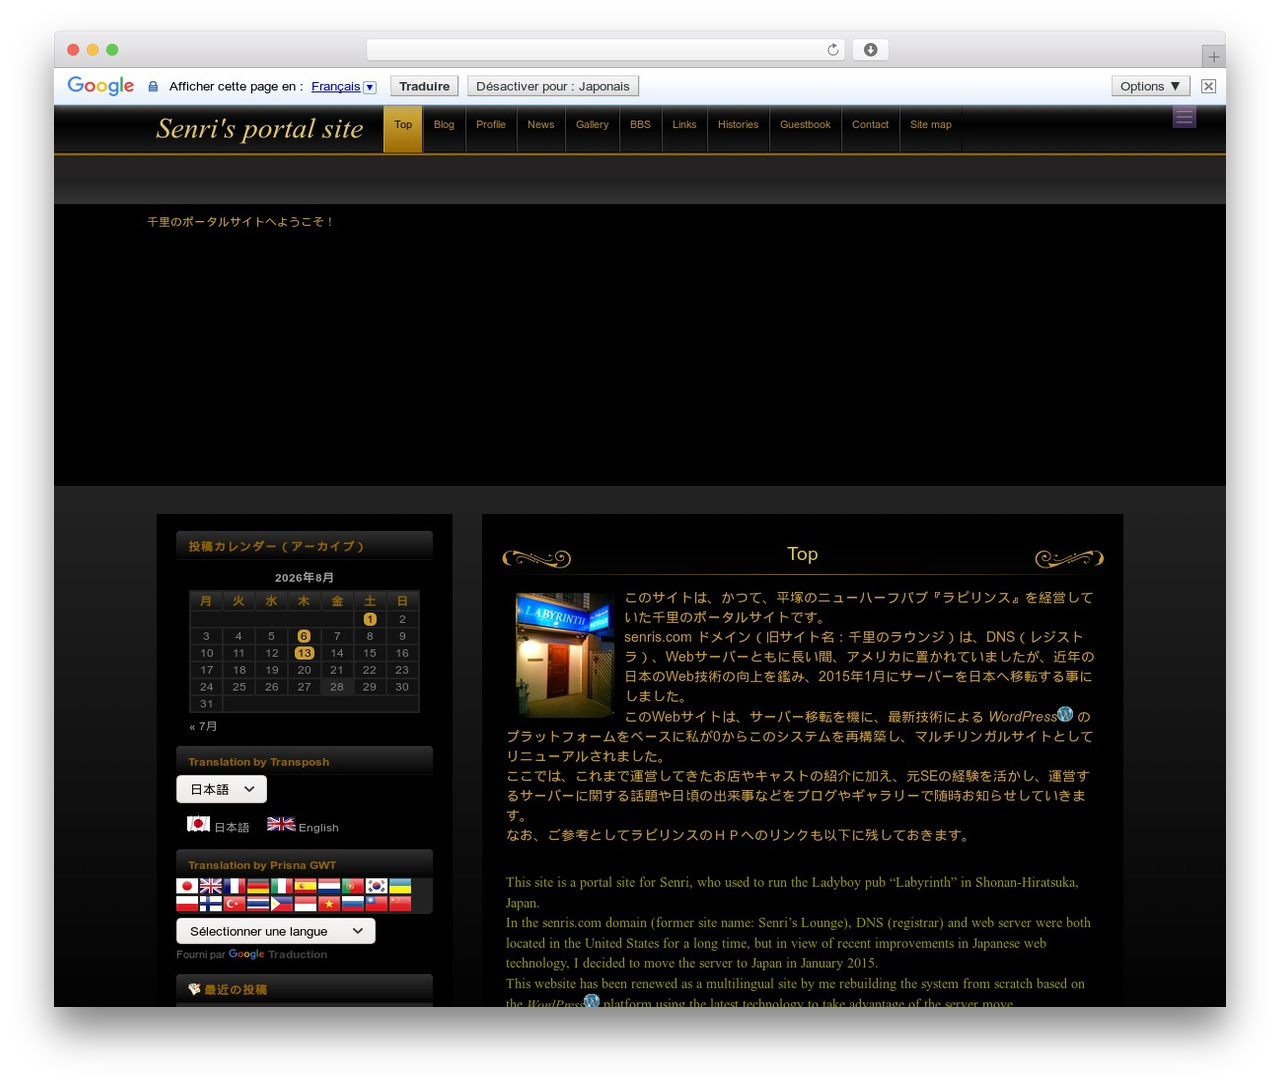Viewport: 1280px width, 1084px height.
Task: Choose the Spain flag translation icon
Action: [305, 886]
